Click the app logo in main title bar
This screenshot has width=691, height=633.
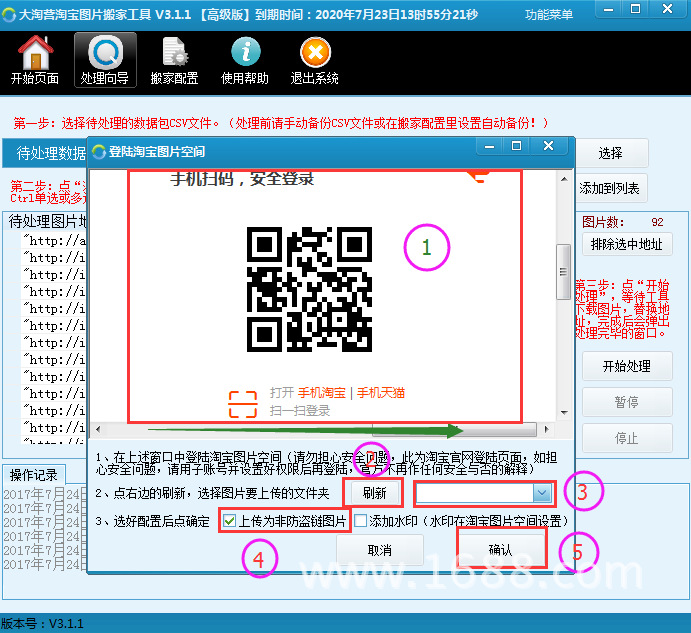point(8,15)
